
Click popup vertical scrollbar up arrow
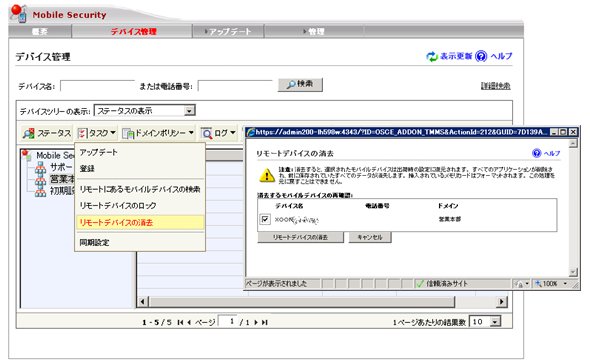tap(573, 143)
